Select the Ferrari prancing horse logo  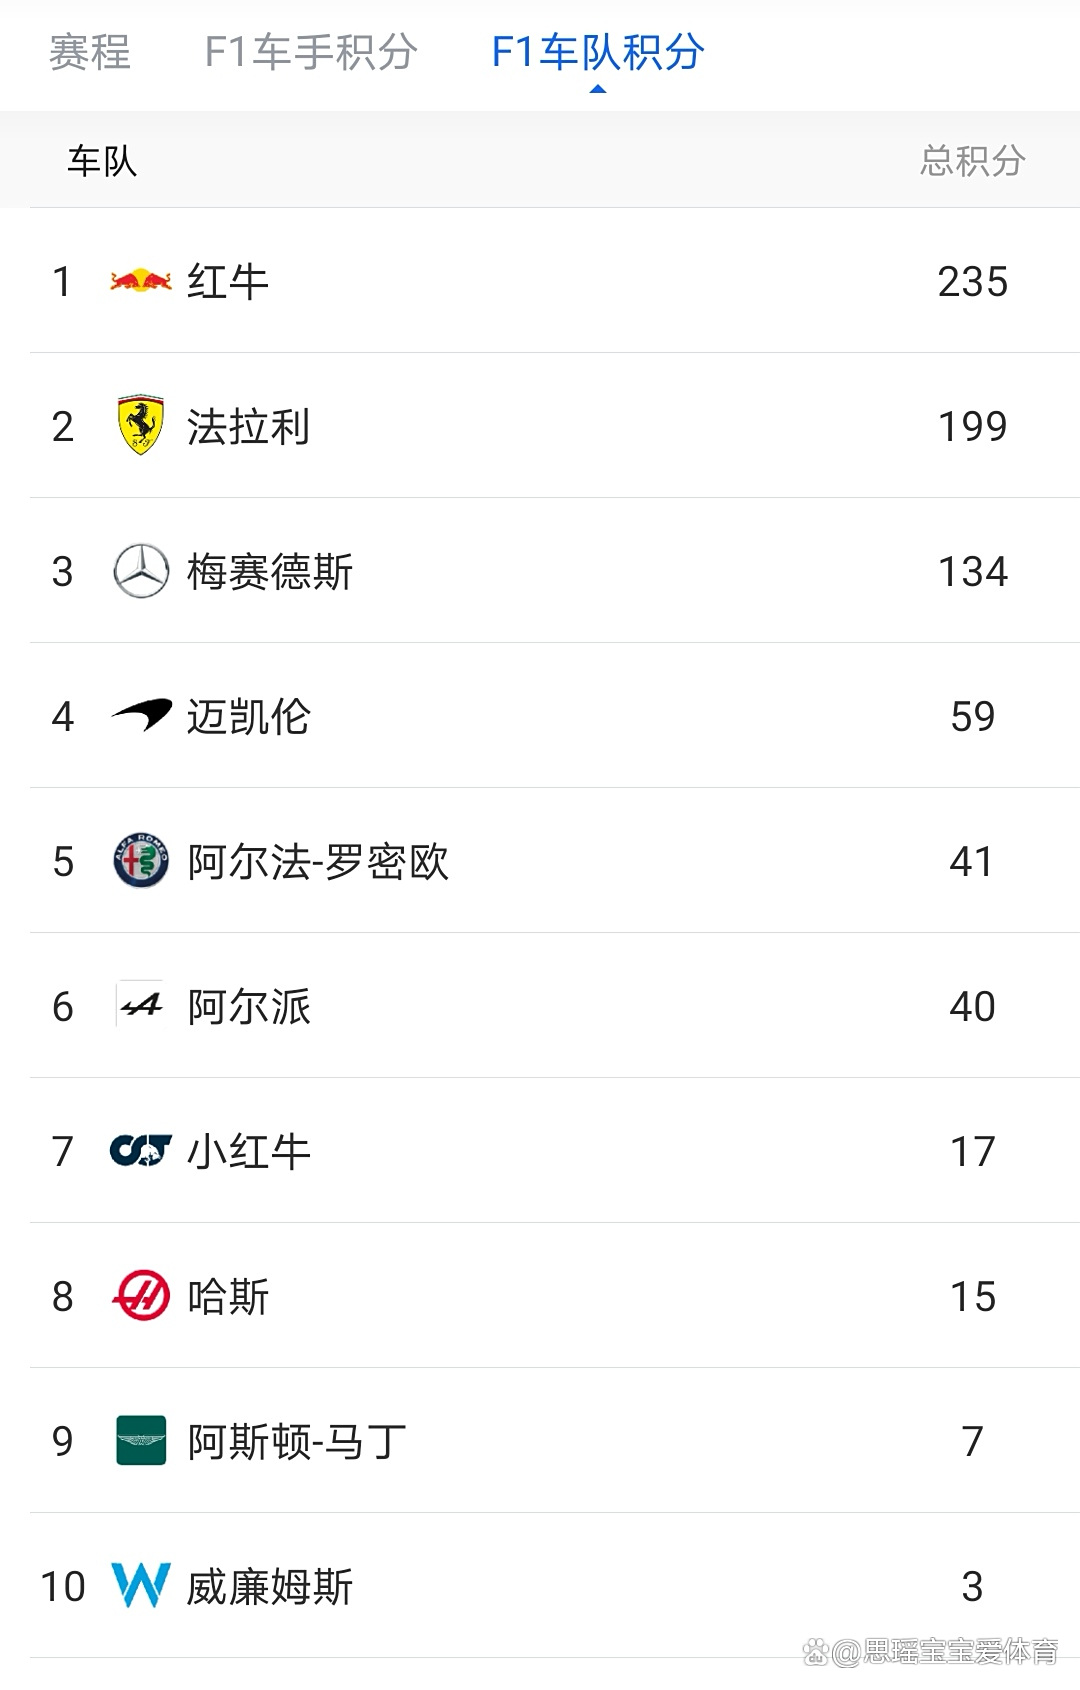click(139, 427)
